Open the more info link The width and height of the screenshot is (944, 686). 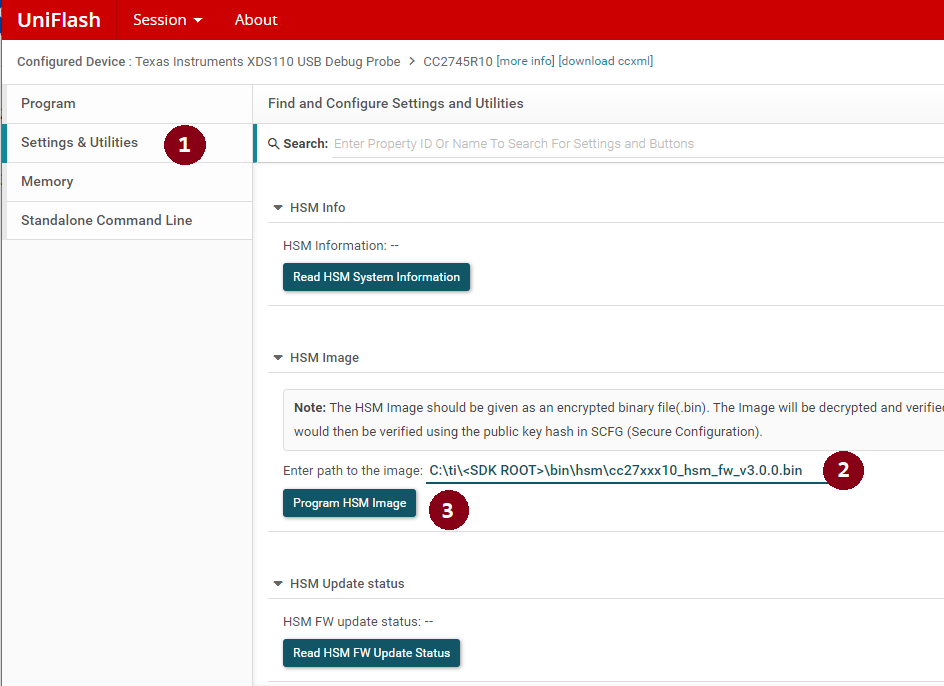pos(525,62)
